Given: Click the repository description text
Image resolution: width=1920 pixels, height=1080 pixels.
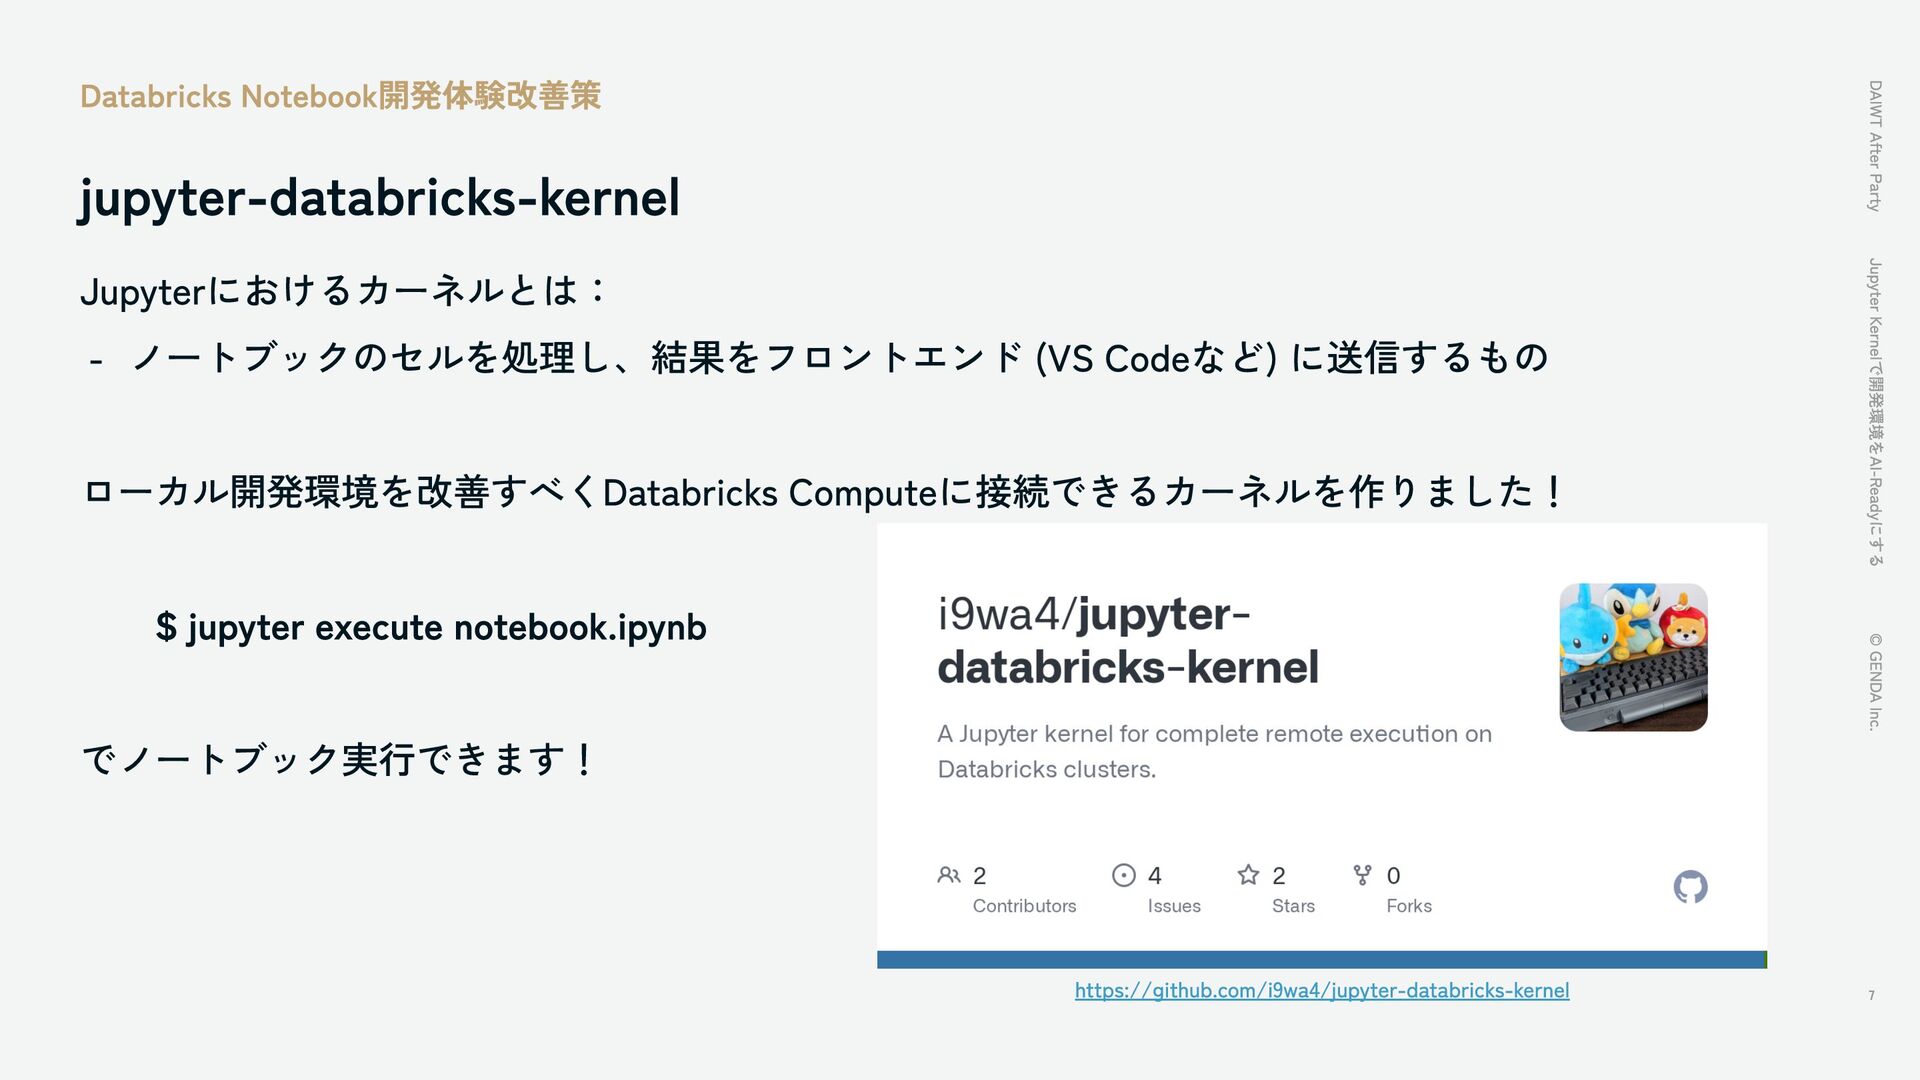Looking at the screenshot, I should click(x=1213, y=751).
